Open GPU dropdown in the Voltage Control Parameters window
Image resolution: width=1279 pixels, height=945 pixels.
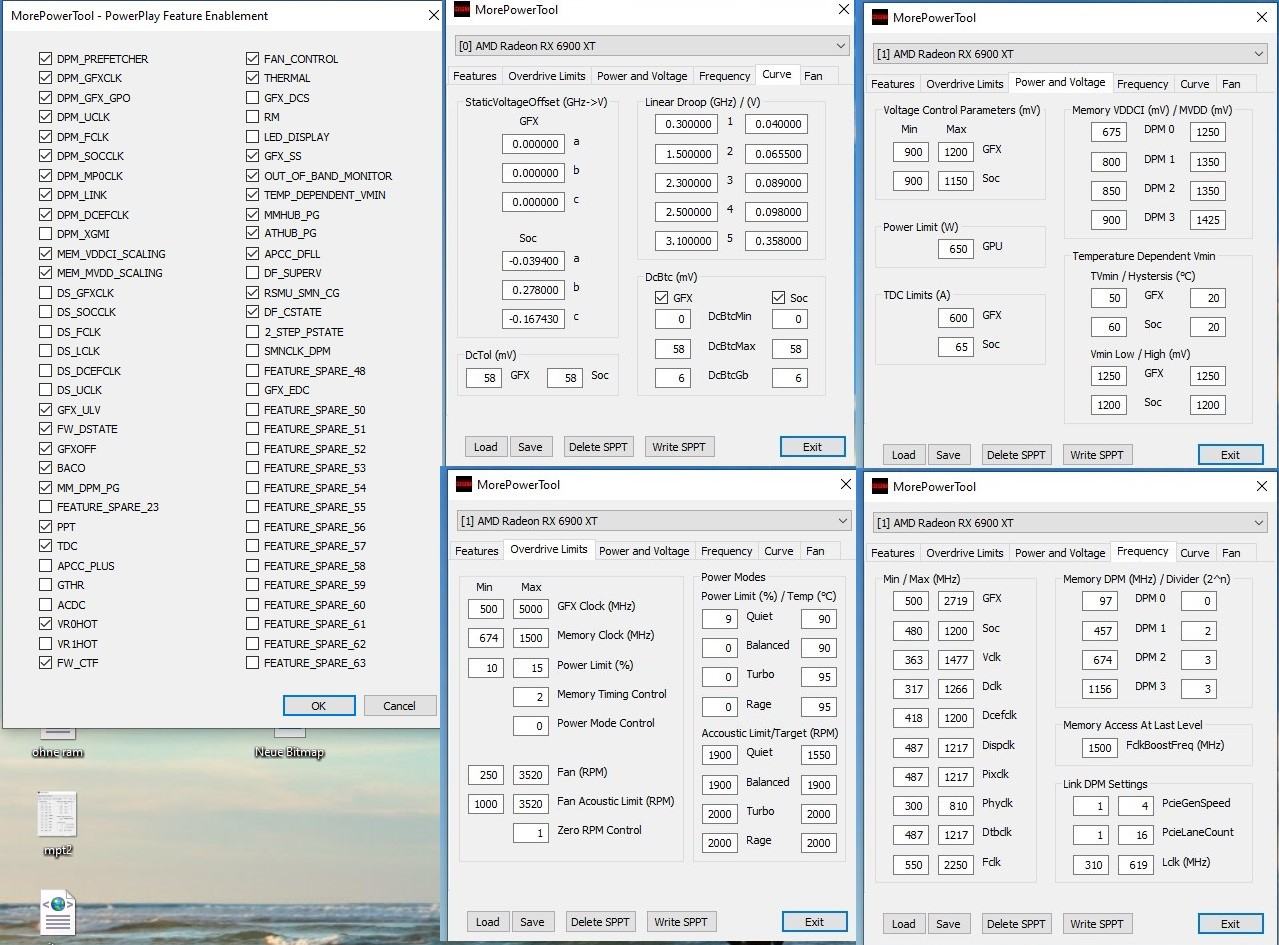coord(1070,54)
